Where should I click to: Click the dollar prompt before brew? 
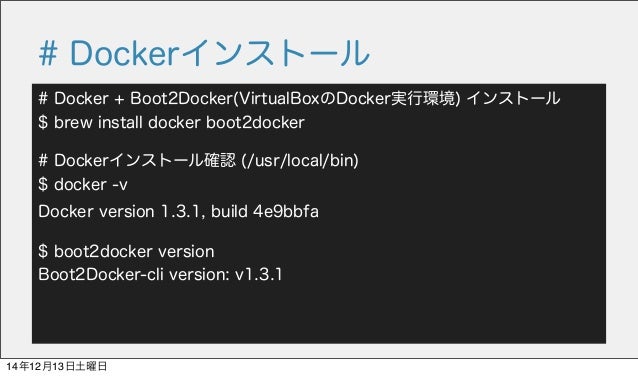coord(43,122)
